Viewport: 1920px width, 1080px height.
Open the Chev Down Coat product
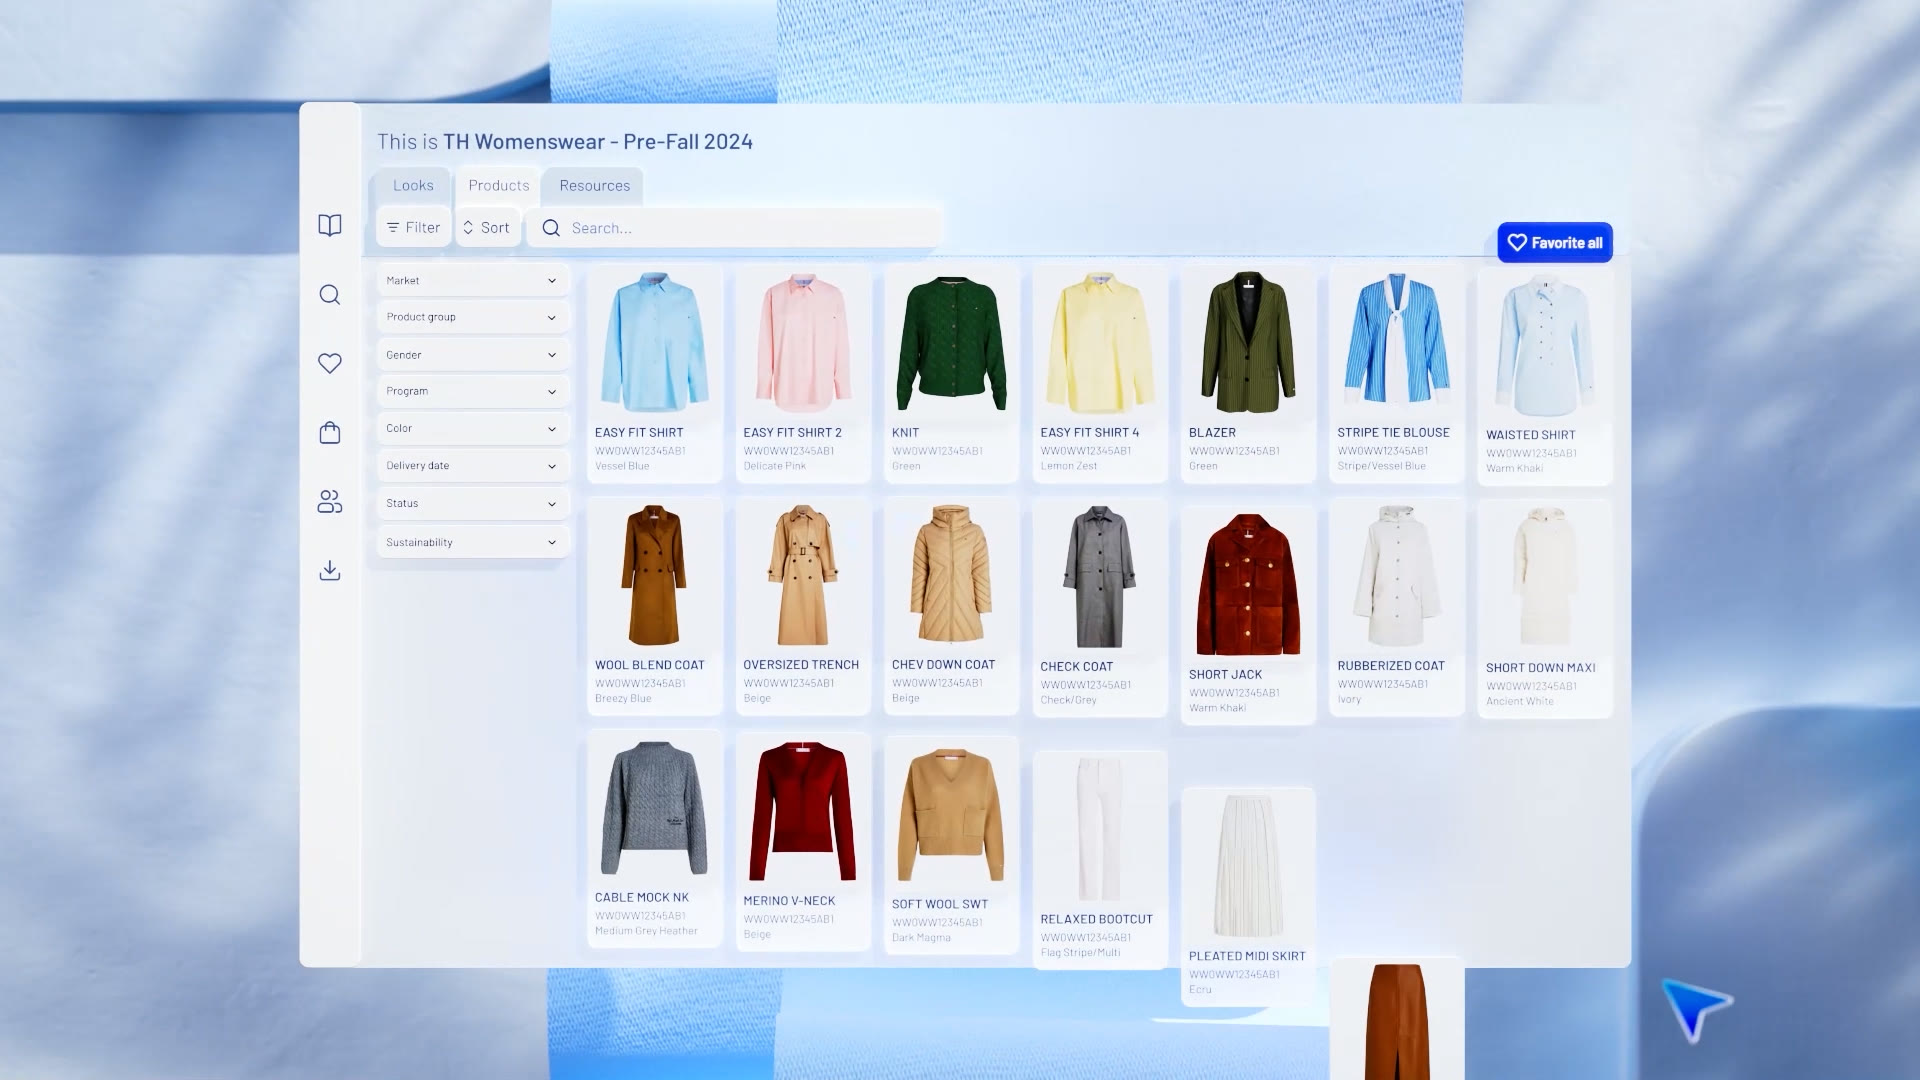tap(952, 606)
